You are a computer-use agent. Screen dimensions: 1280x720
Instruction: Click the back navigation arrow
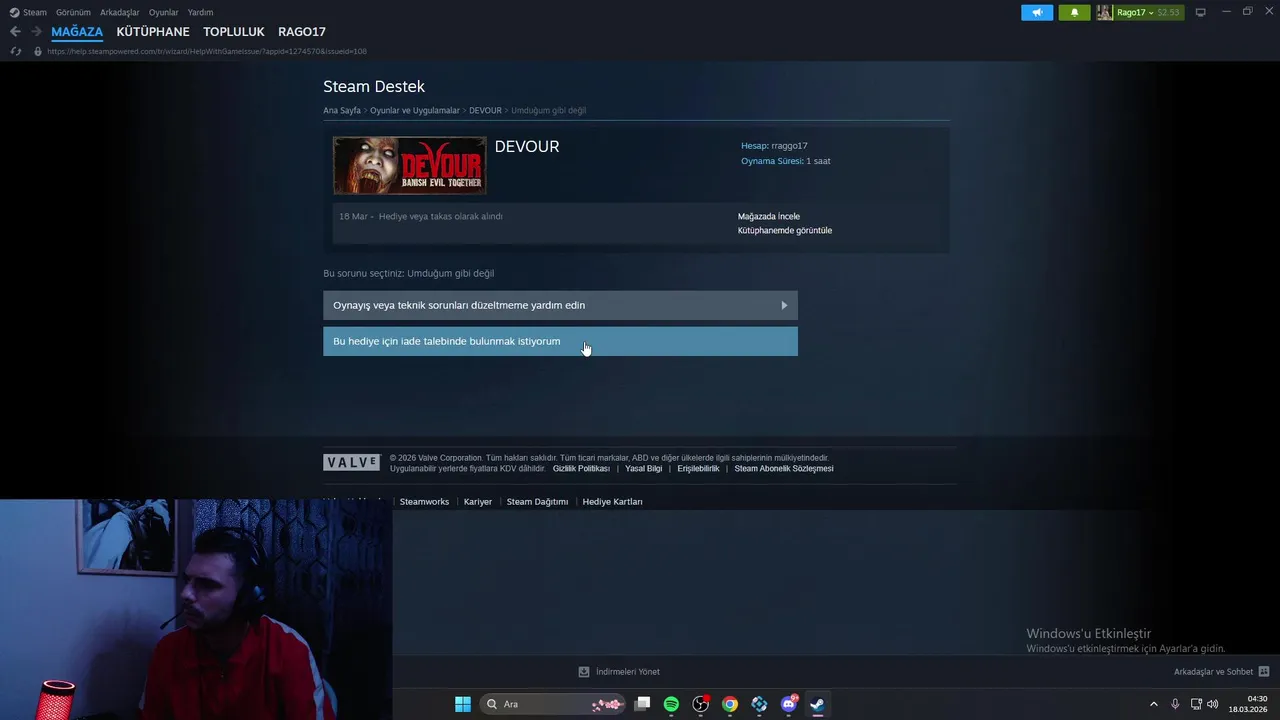[15, 32]
